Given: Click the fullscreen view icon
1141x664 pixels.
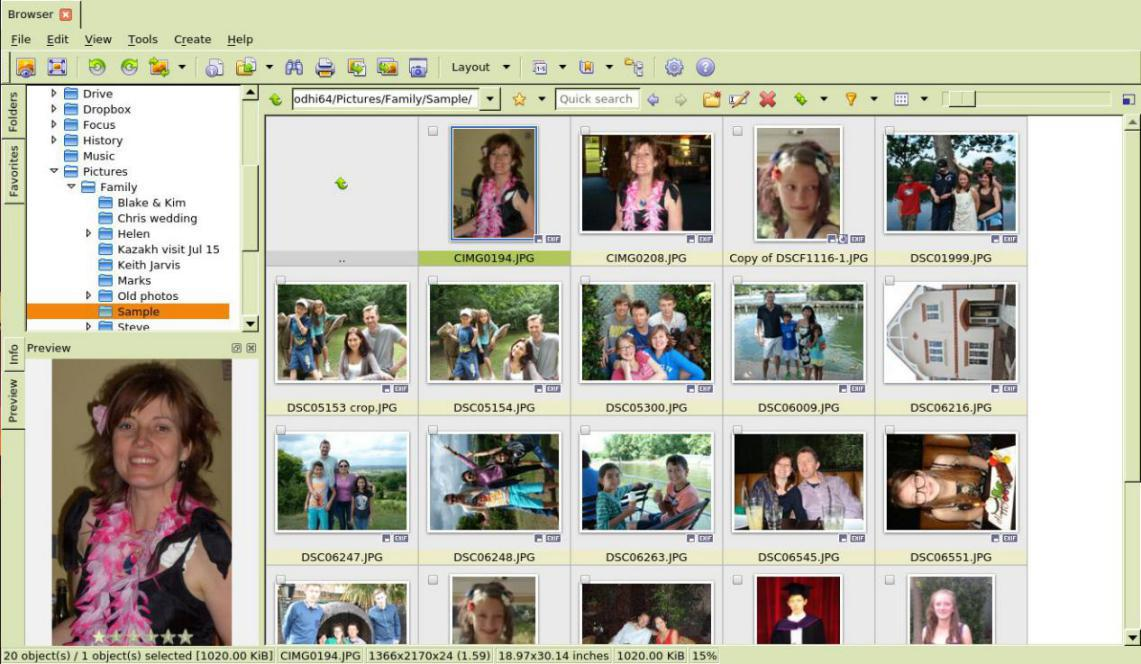Looking at the screenshot, I should pyautogui.click(x=57, y=68).
